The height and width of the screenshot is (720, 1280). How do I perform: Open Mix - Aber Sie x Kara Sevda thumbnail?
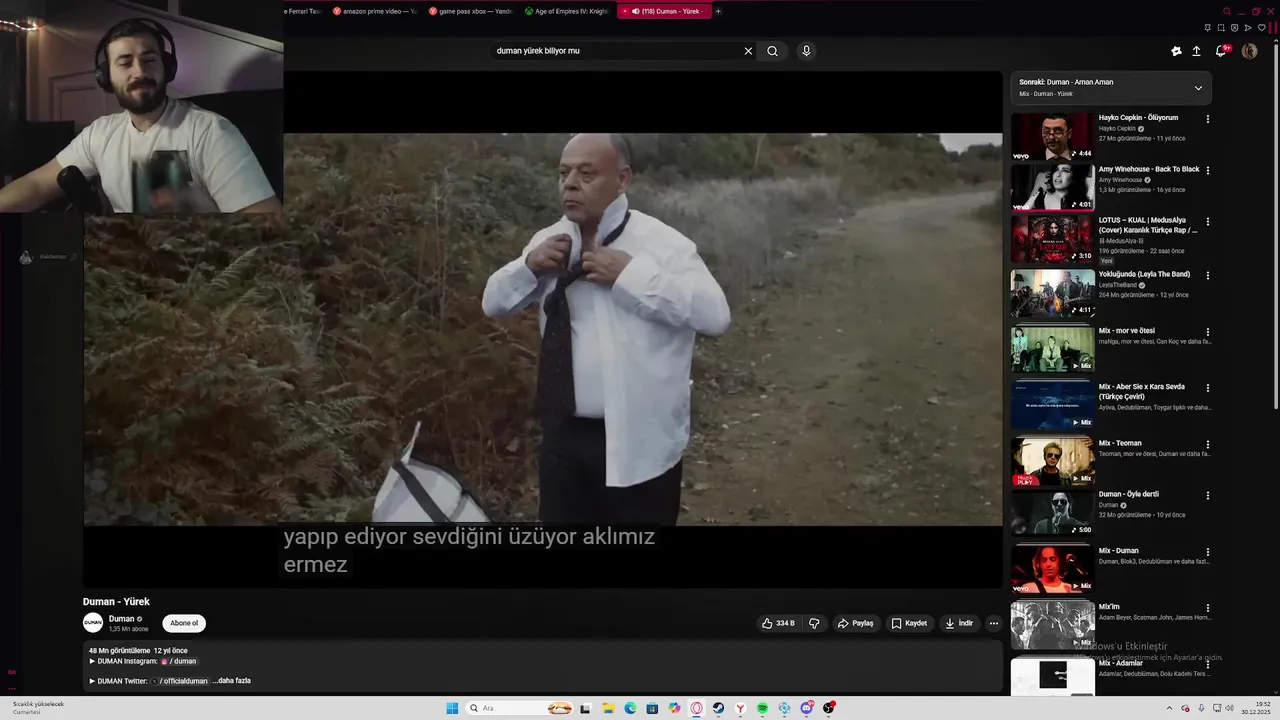[1052, 405]
